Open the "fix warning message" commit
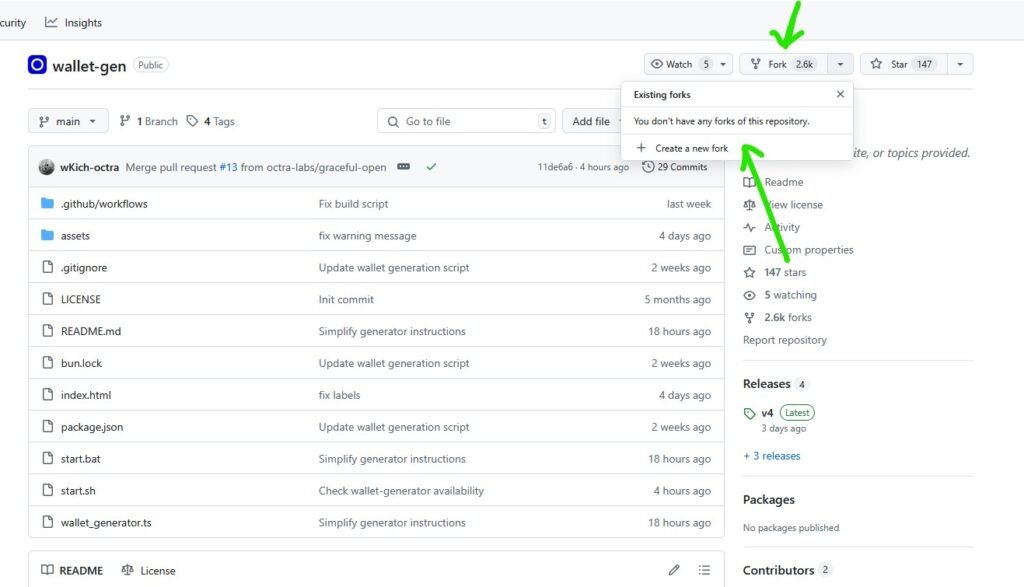 [x=367, y=236]
